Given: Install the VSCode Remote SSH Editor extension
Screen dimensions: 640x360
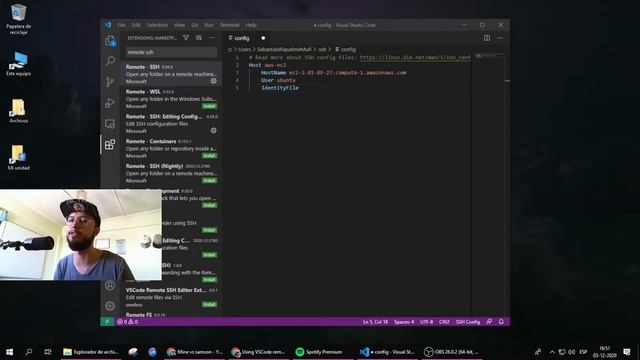Looking at the screenshot, I should click(209, 304).
